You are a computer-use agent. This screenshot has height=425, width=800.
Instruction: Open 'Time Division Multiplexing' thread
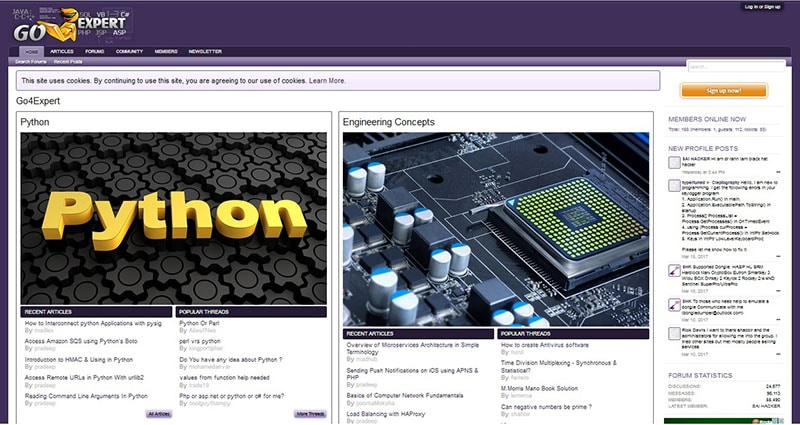[x=559, y=366]
